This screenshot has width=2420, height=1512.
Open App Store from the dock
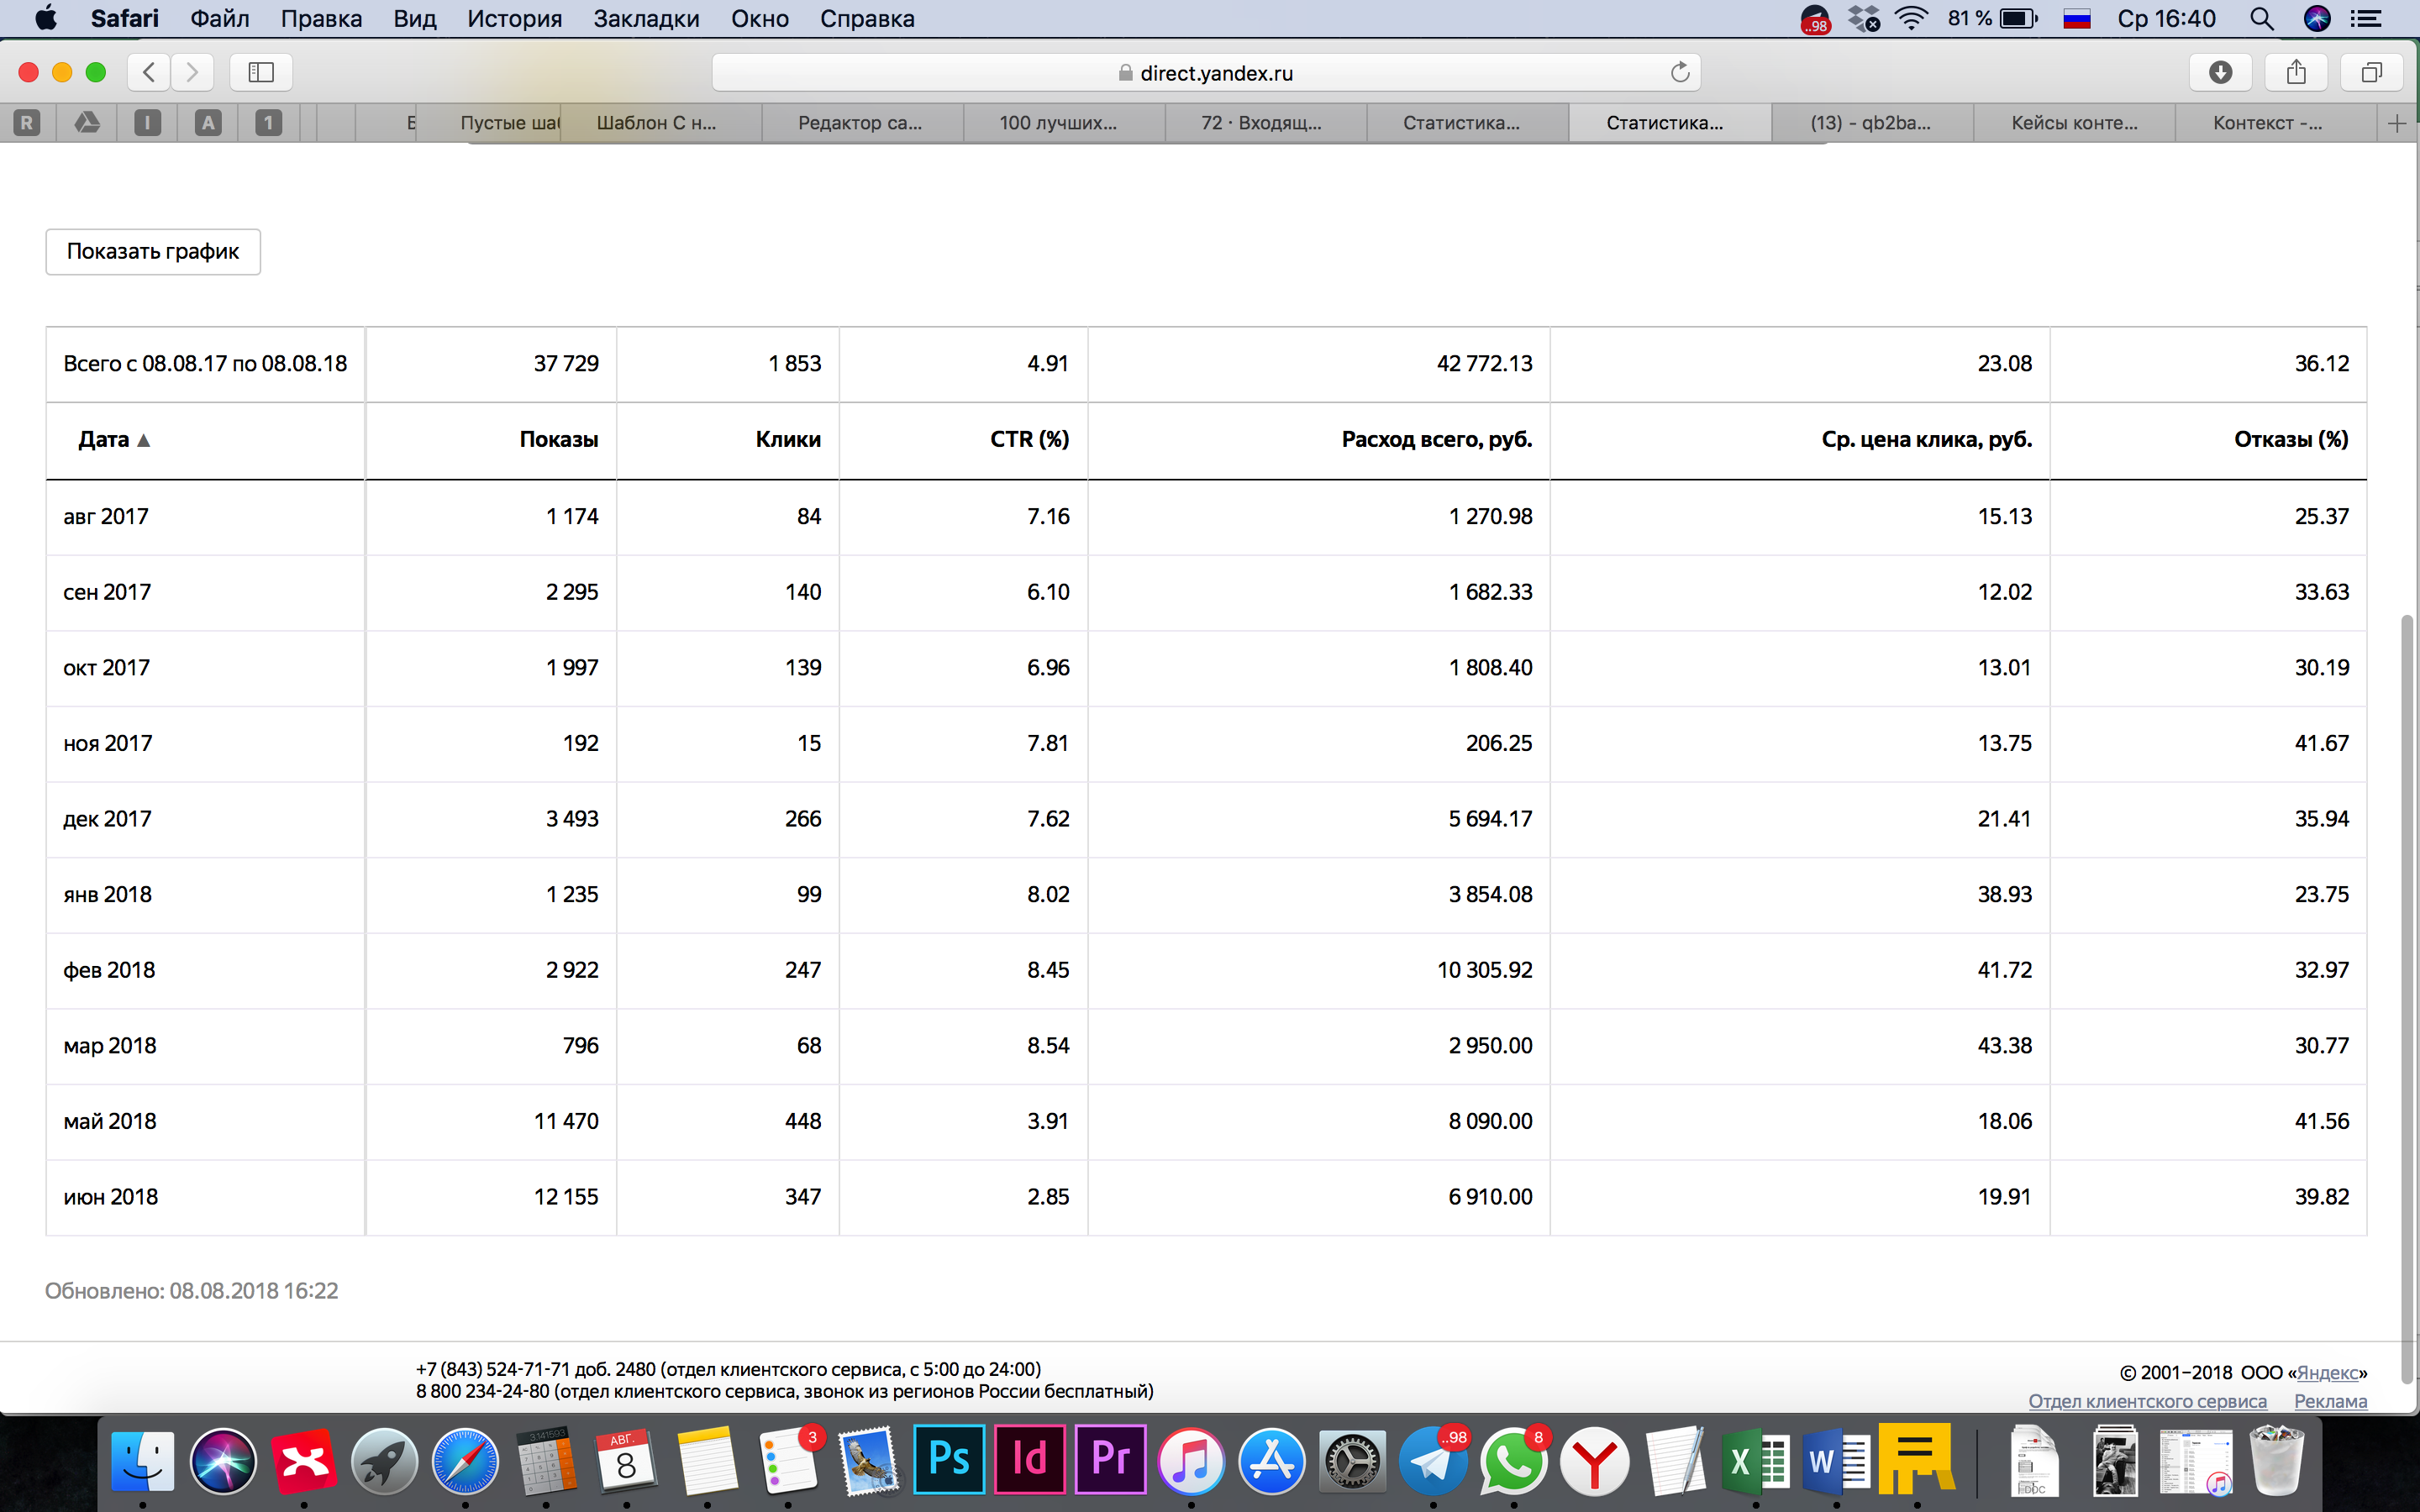[1272, 1461]
